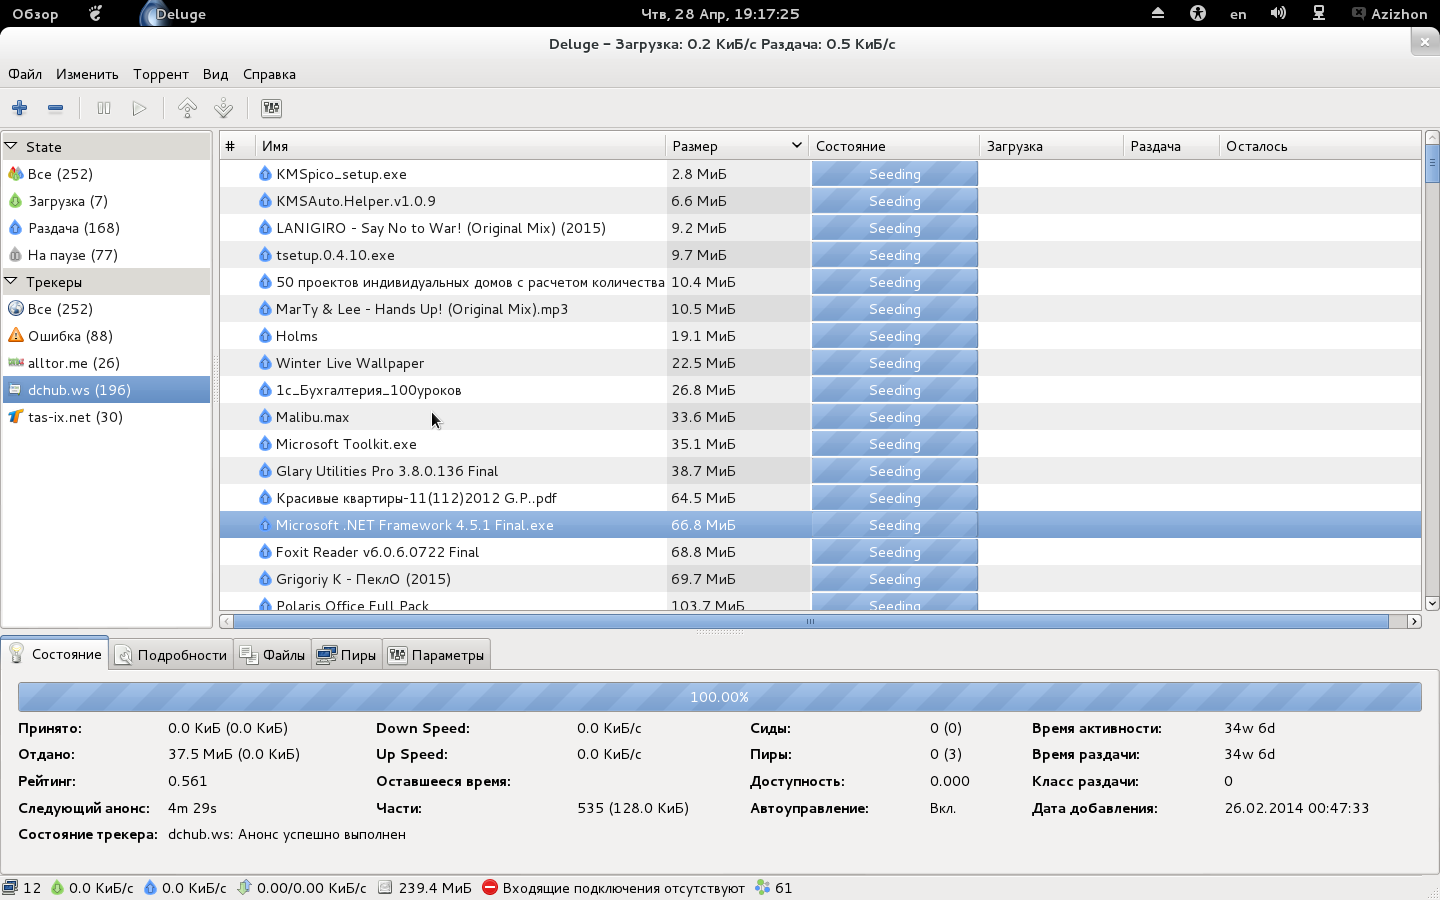
Task: Open the sound volume indicator
Action: point(1278,13)
